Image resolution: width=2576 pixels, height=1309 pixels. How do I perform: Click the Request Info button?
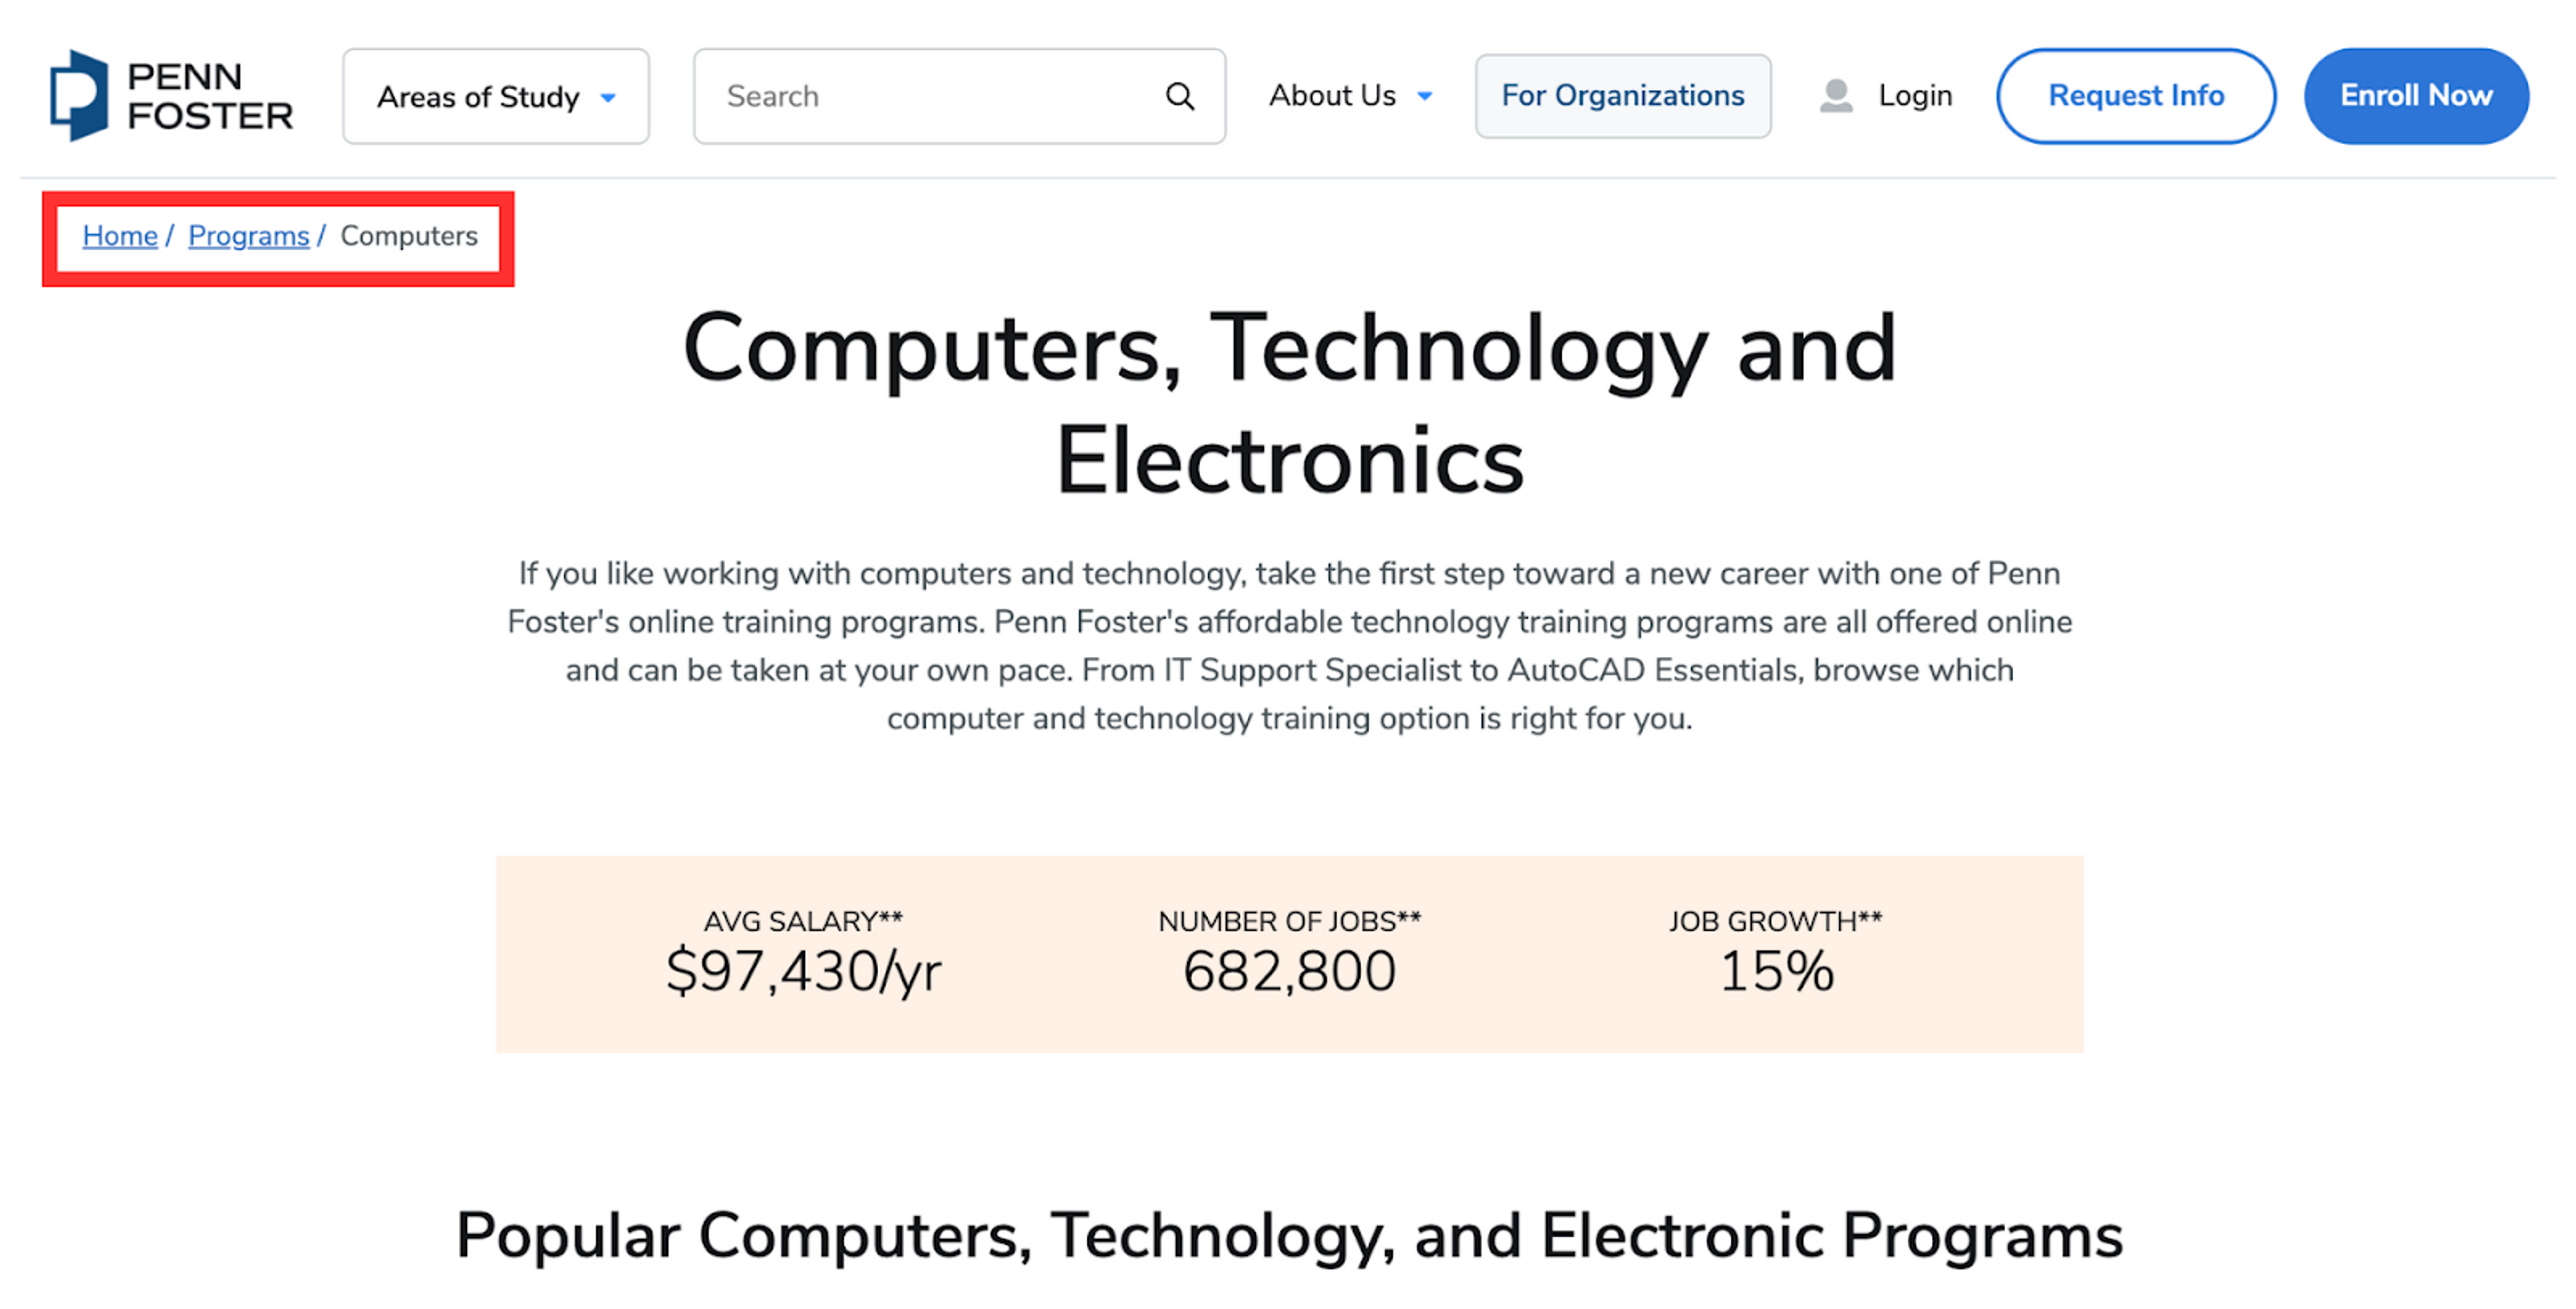tap(2136, 95)
